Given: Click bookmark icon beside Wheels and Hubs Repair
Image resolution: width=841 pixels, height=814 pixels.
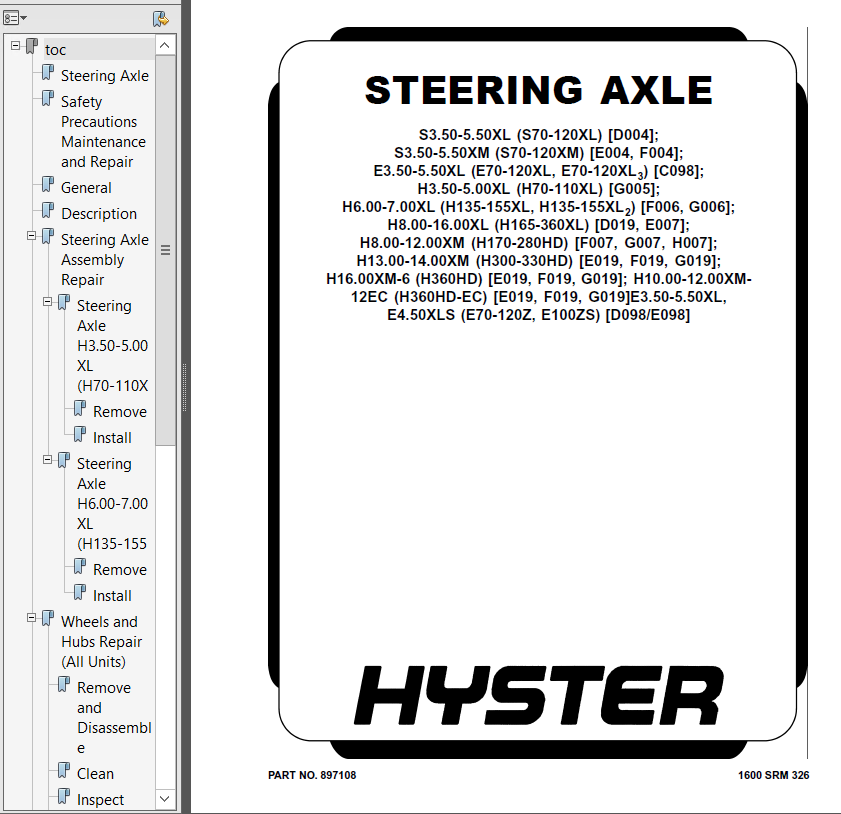Looking at the screenshot, I should coord(48,618).
